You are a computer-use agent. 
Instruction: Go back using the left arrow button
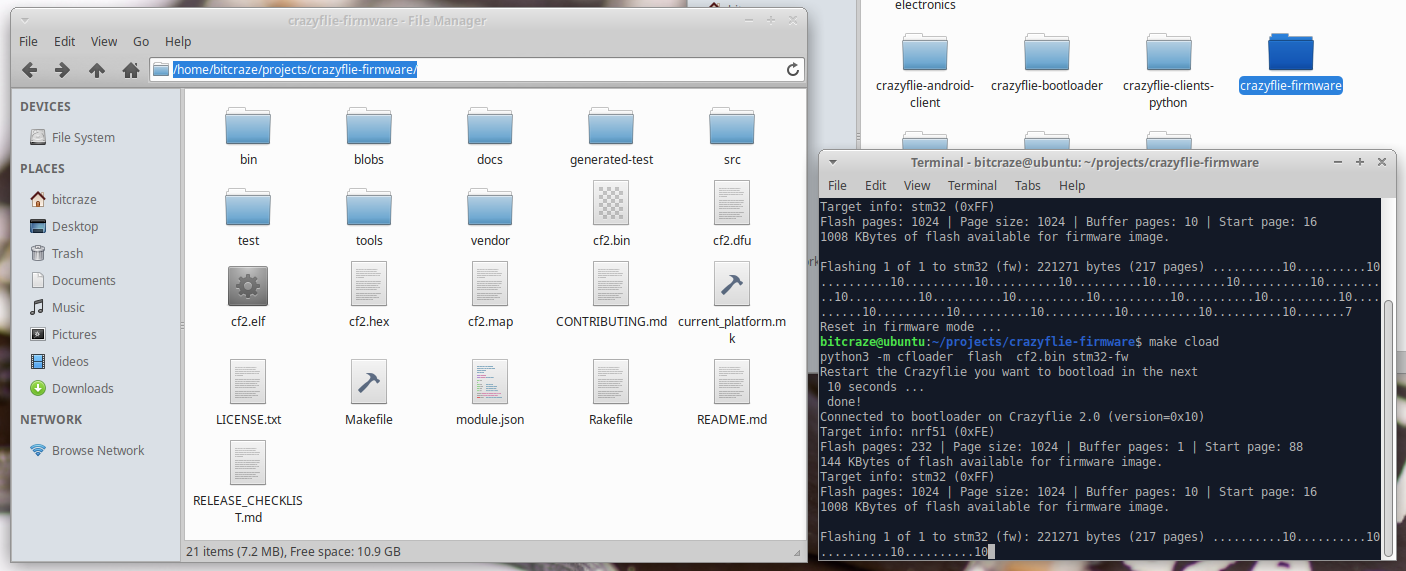coord(30,70)
